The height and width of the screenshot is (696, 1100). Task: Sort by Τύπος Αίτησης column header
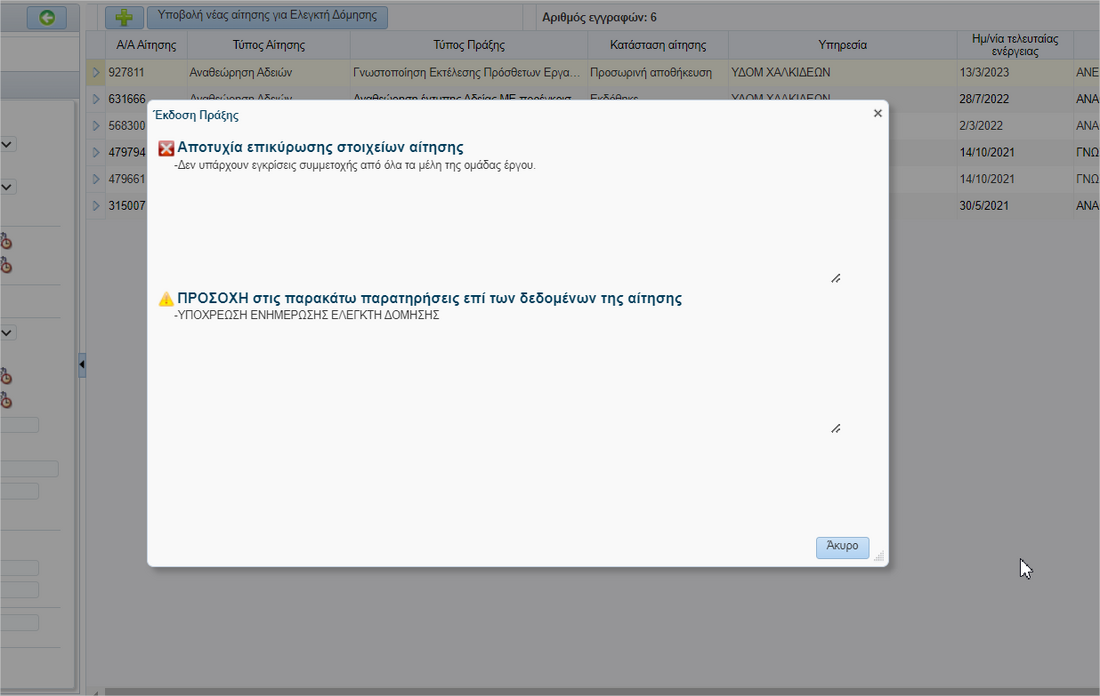tap(268, 45)
